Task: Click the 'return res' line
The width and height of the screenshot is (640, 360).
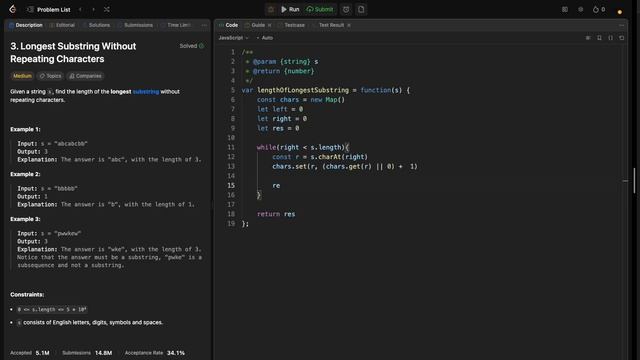Action: [276, 214]
